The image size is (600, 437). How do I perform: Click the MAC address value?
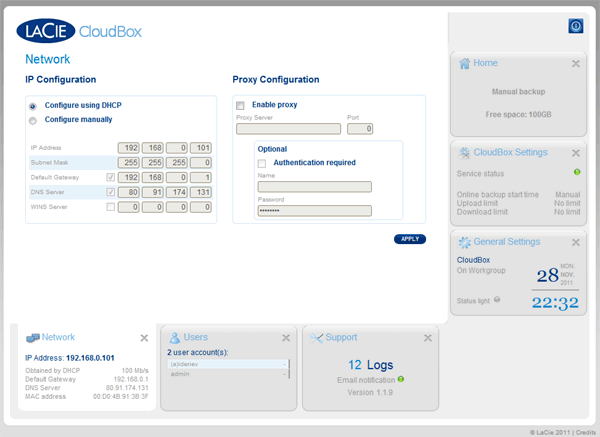coord(121,396)
